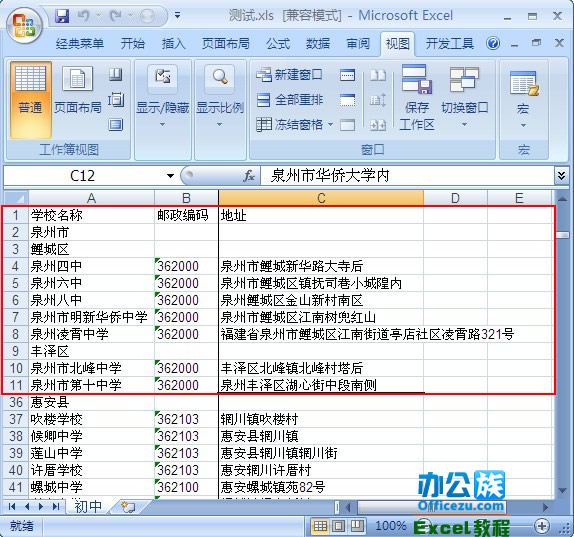574x537 pixels.
Task: Switch to the 公式 tab
Action: (x=278, y=44)
